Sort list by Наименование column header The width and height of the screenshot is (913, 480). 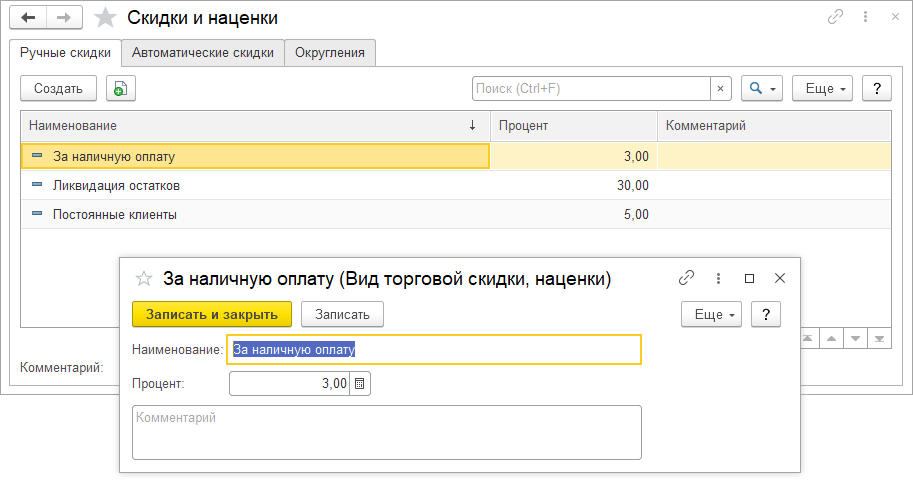[250, 126]
